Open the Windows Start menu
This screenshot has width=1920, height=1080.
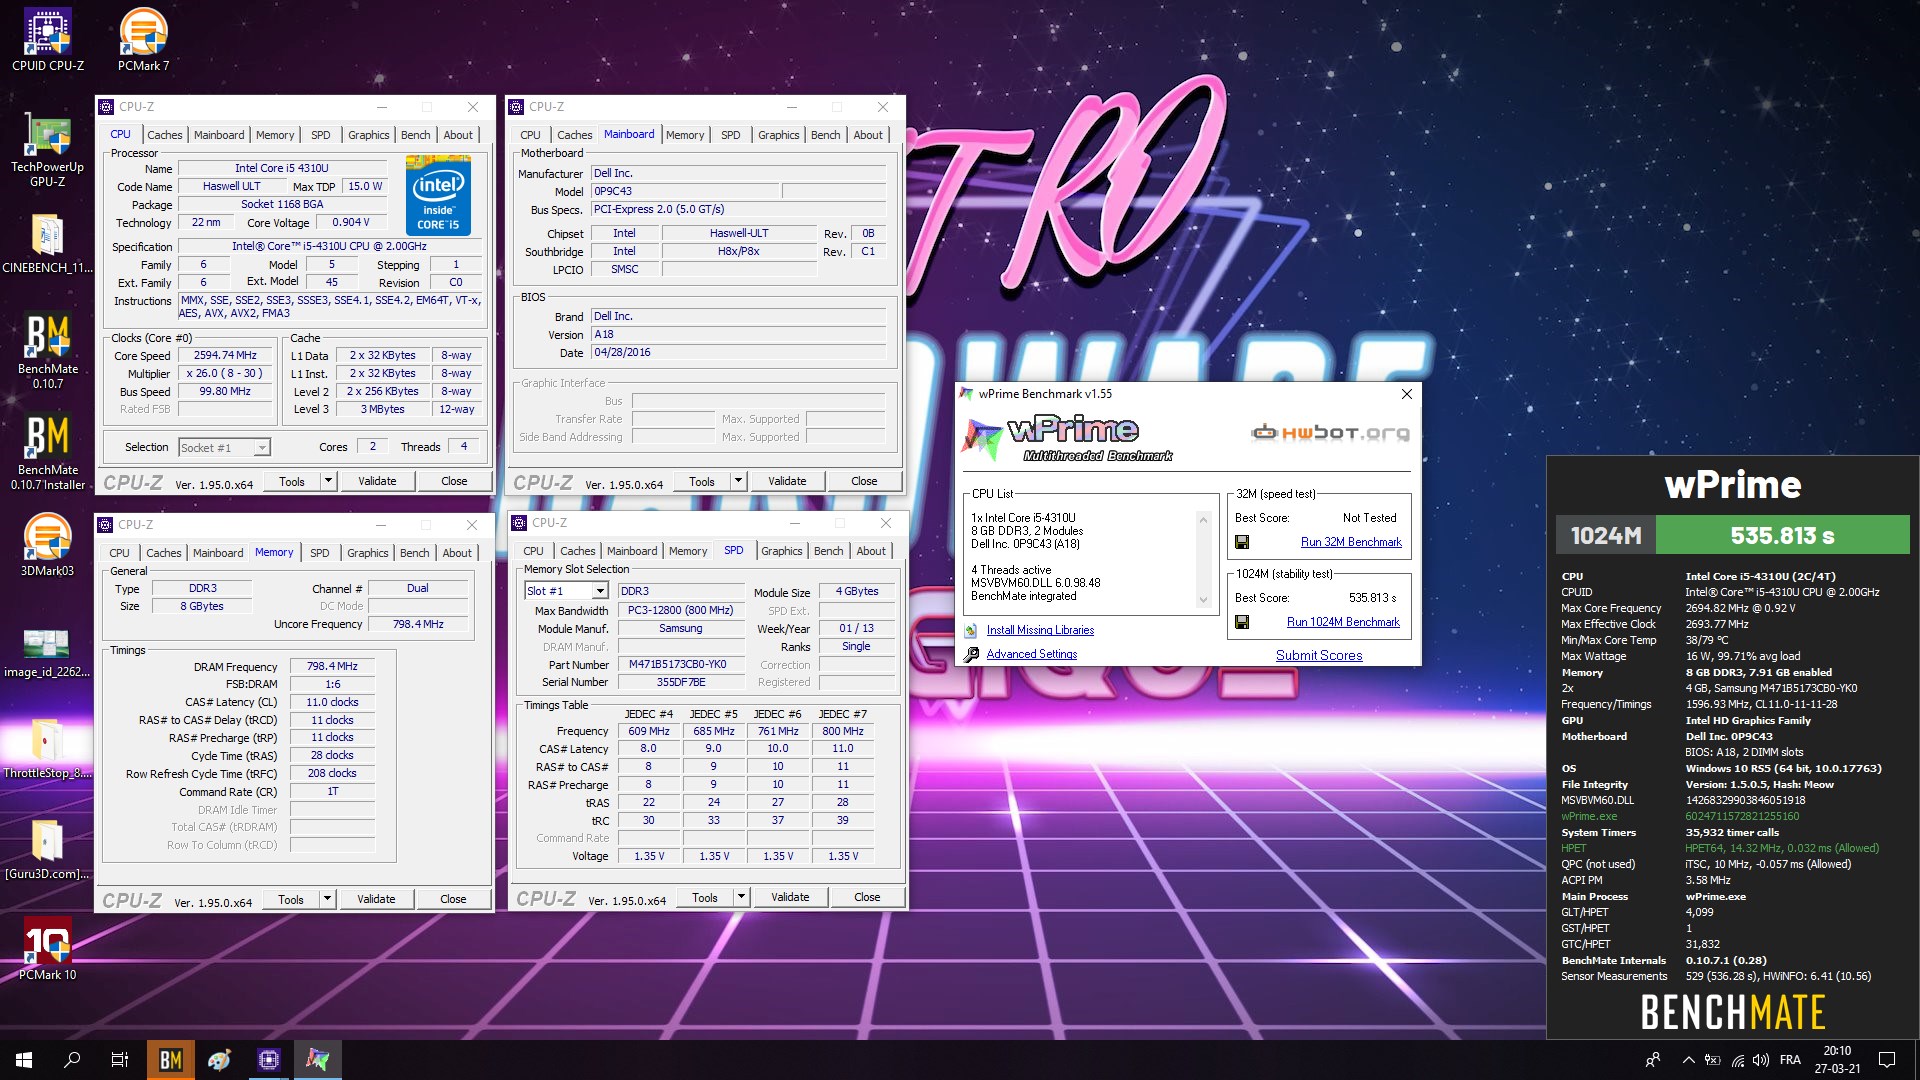click(x=24, y=1060)
